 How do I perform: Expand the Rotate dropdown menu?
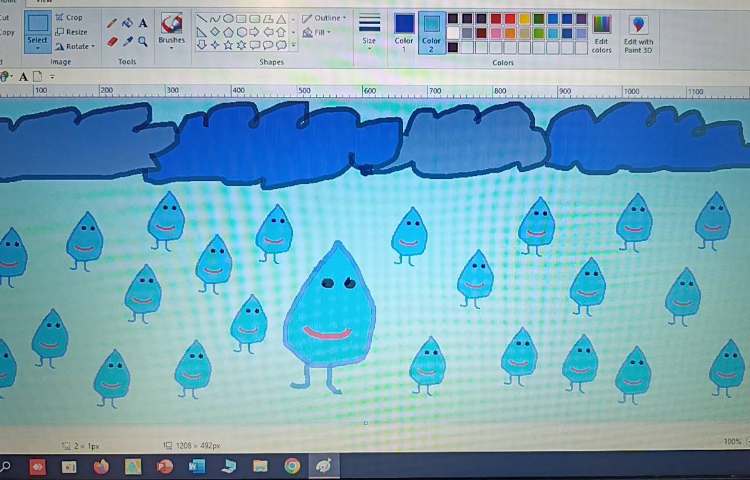[x=75, y=46]
